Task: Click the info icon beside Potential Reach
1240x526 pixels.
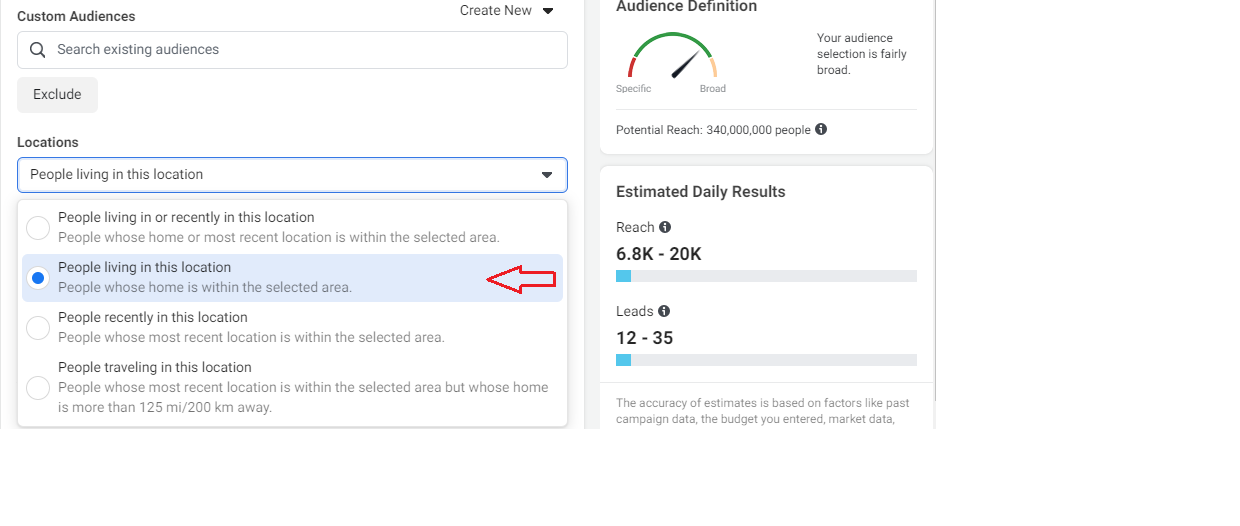Action: tap(821, 130)
